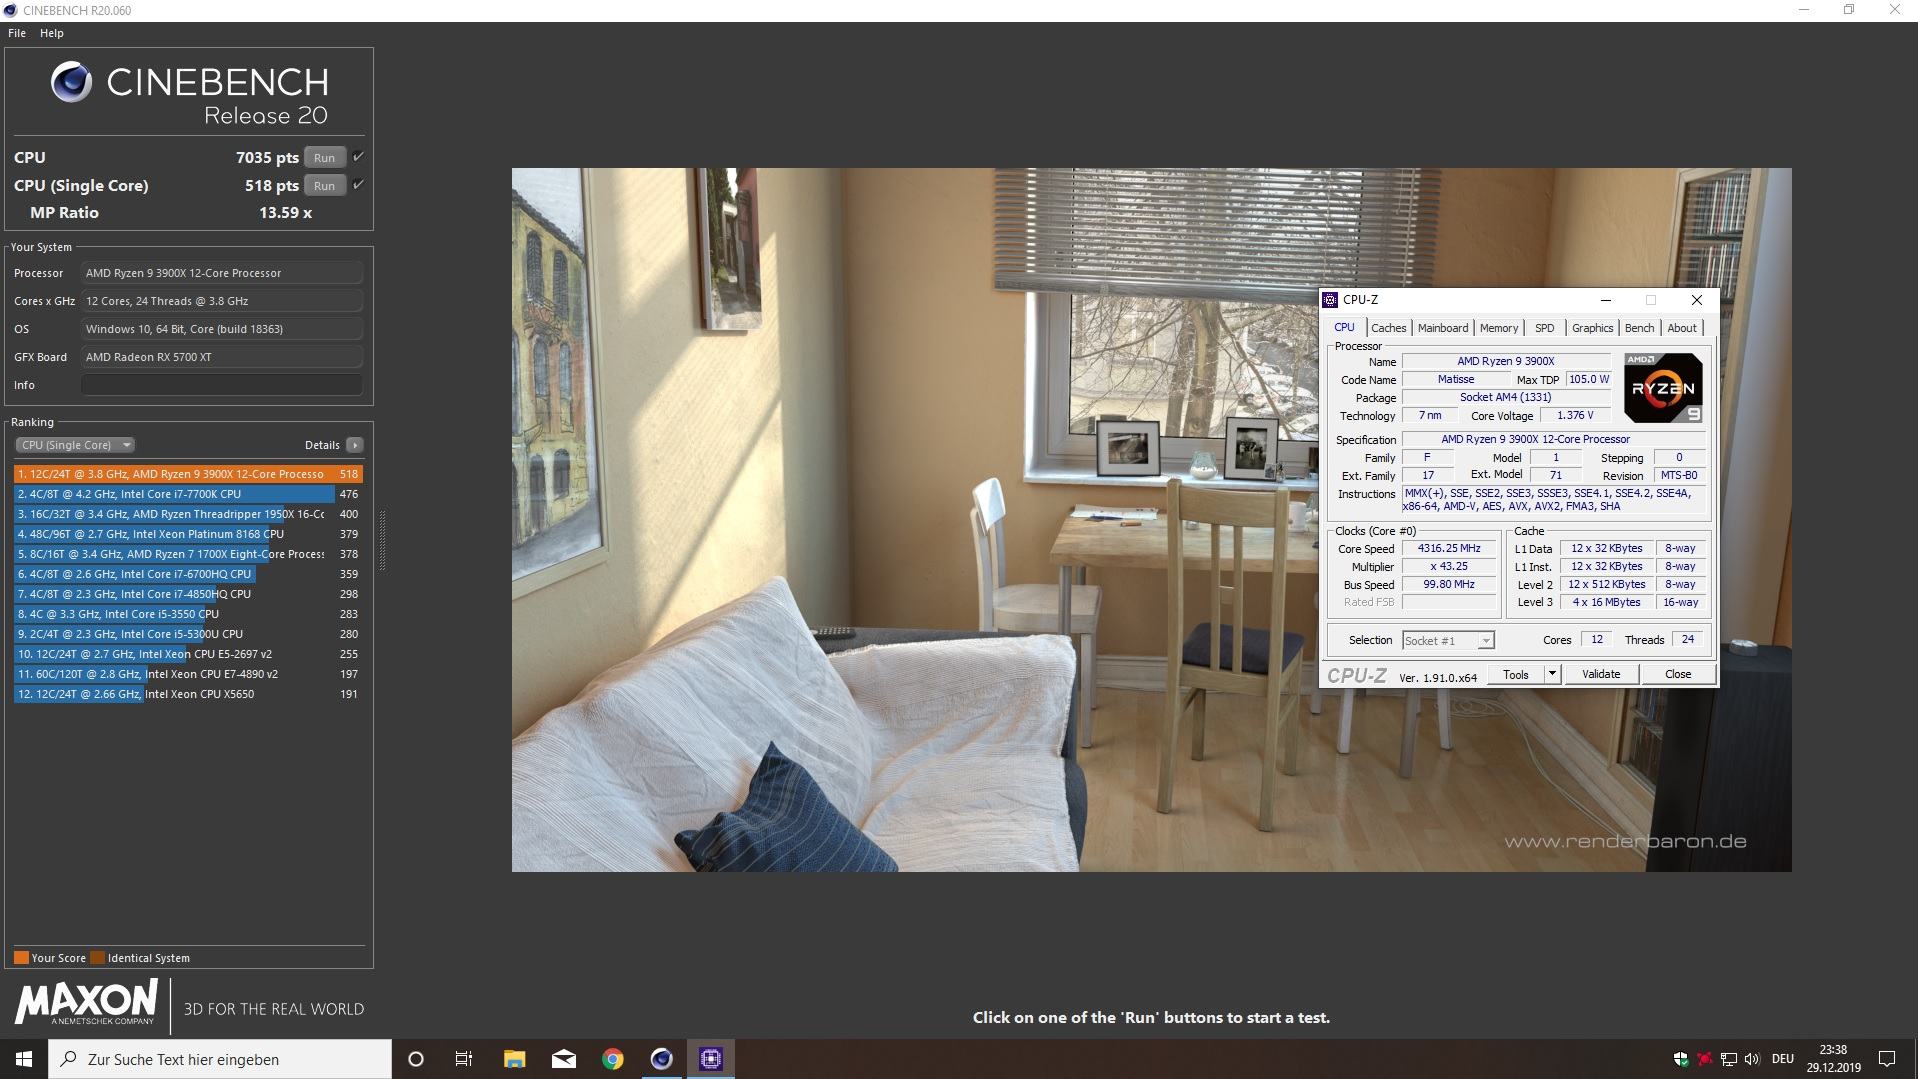Run the CPU multi-core test
This screenshot has width=1918, height=1079.
pyautogui.click(x=324, y=157)
